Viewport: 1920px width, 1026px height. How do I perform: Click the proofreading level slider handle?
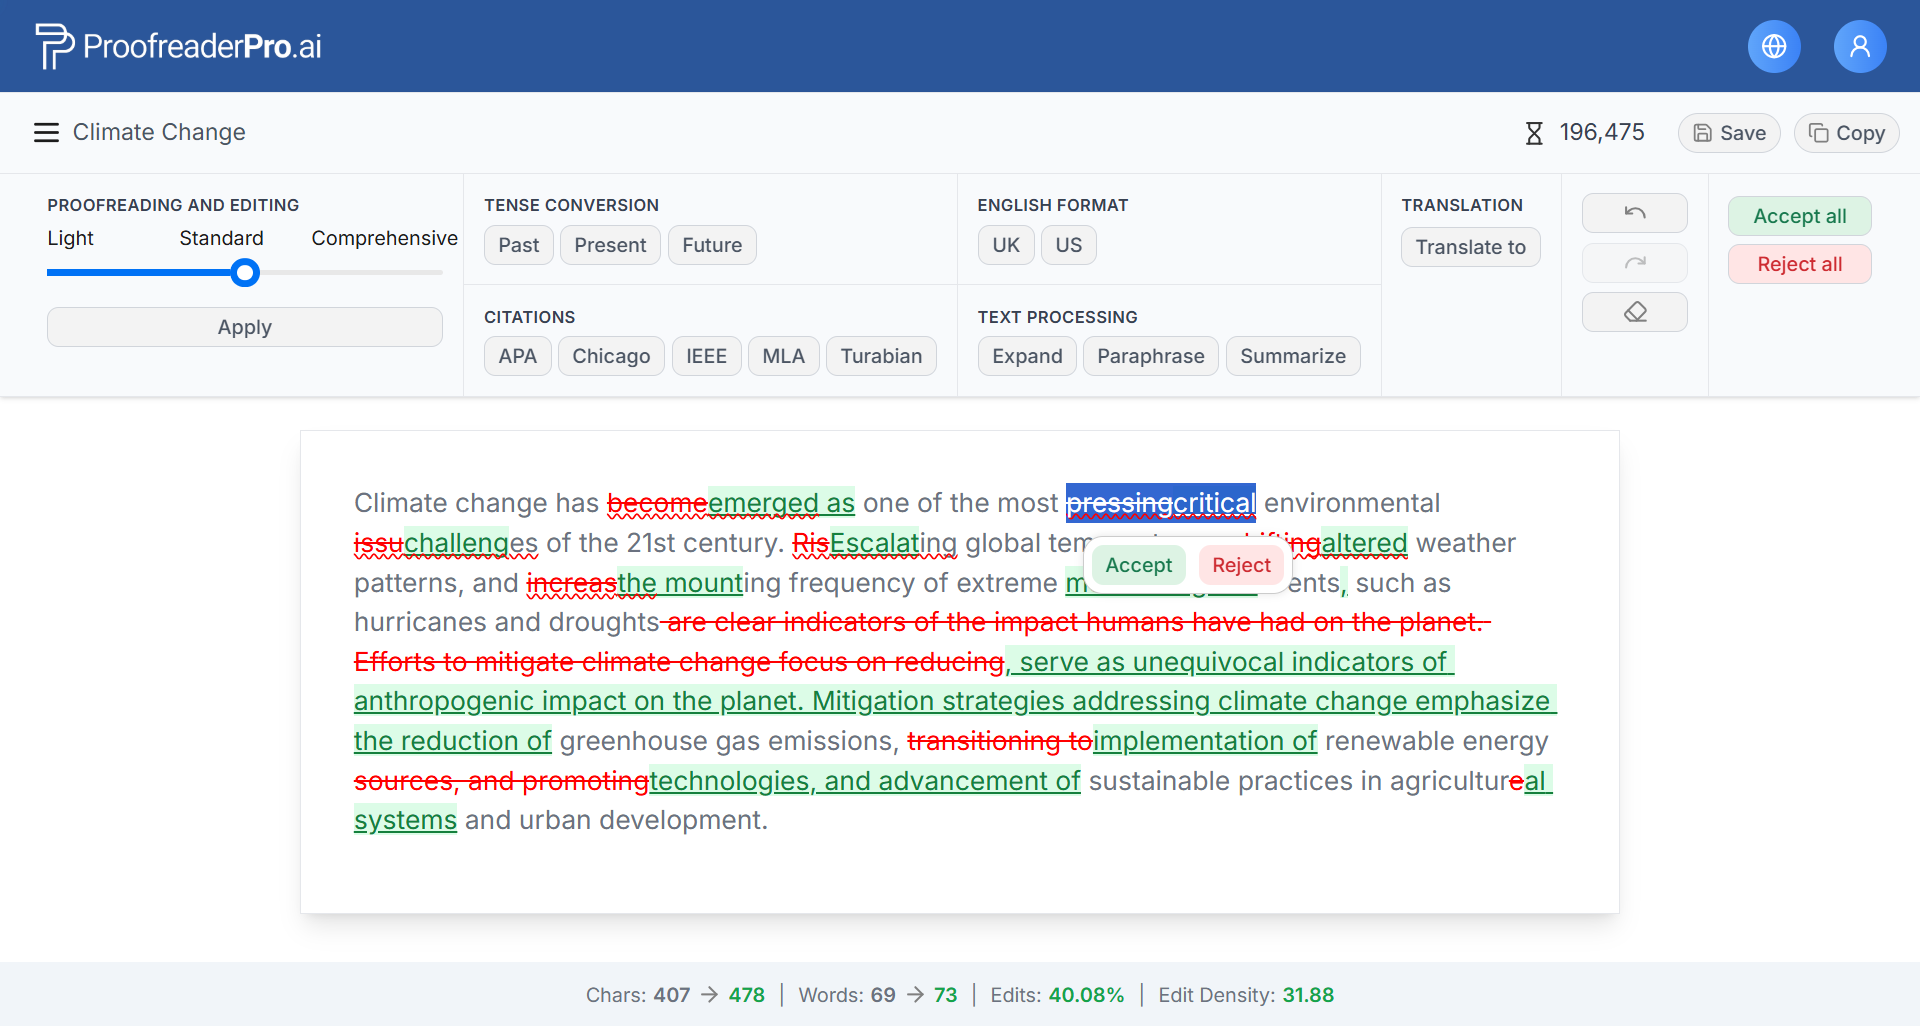pos(245,273)
